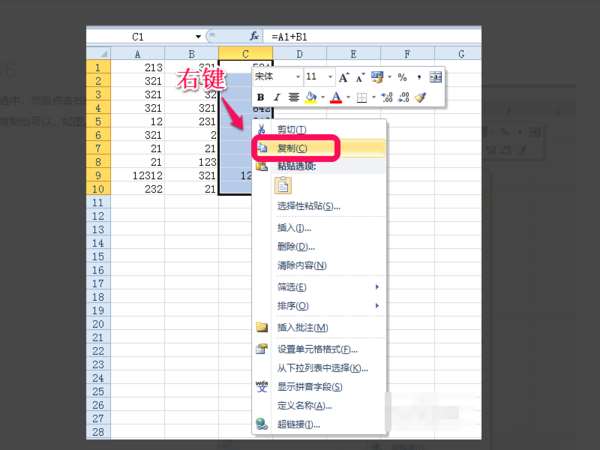Apply the accounting number format icon
This screenshot has height=450, width=600.
pyautogui.click(x=377, y=77)
